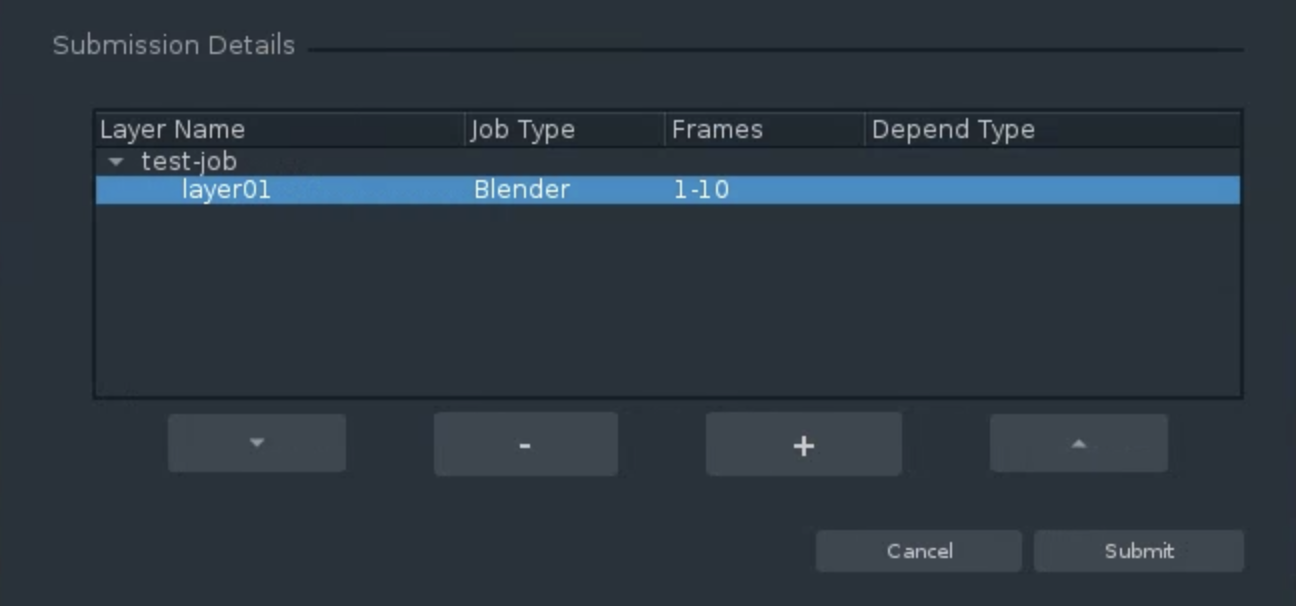Click the Submission Details section heading
Image resolution: width=1296 pixels, height=606 pixels.
point(174,45)
